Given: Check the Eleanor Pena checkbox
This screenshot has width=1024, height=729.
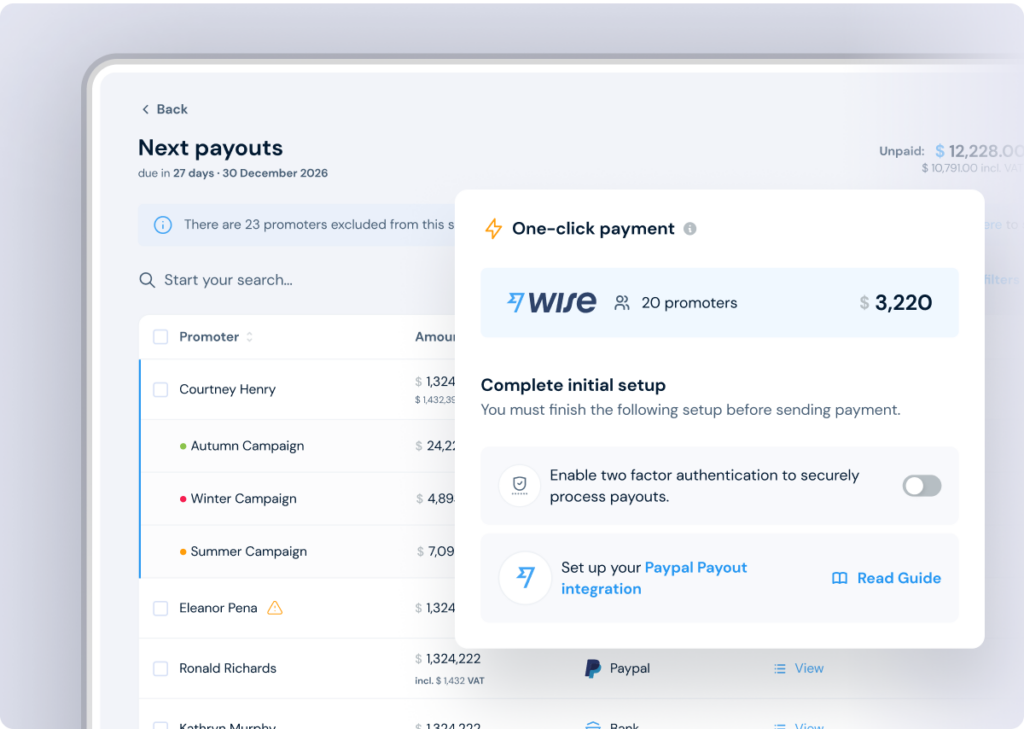Looking at the screenshot, I should pos(160,608).
